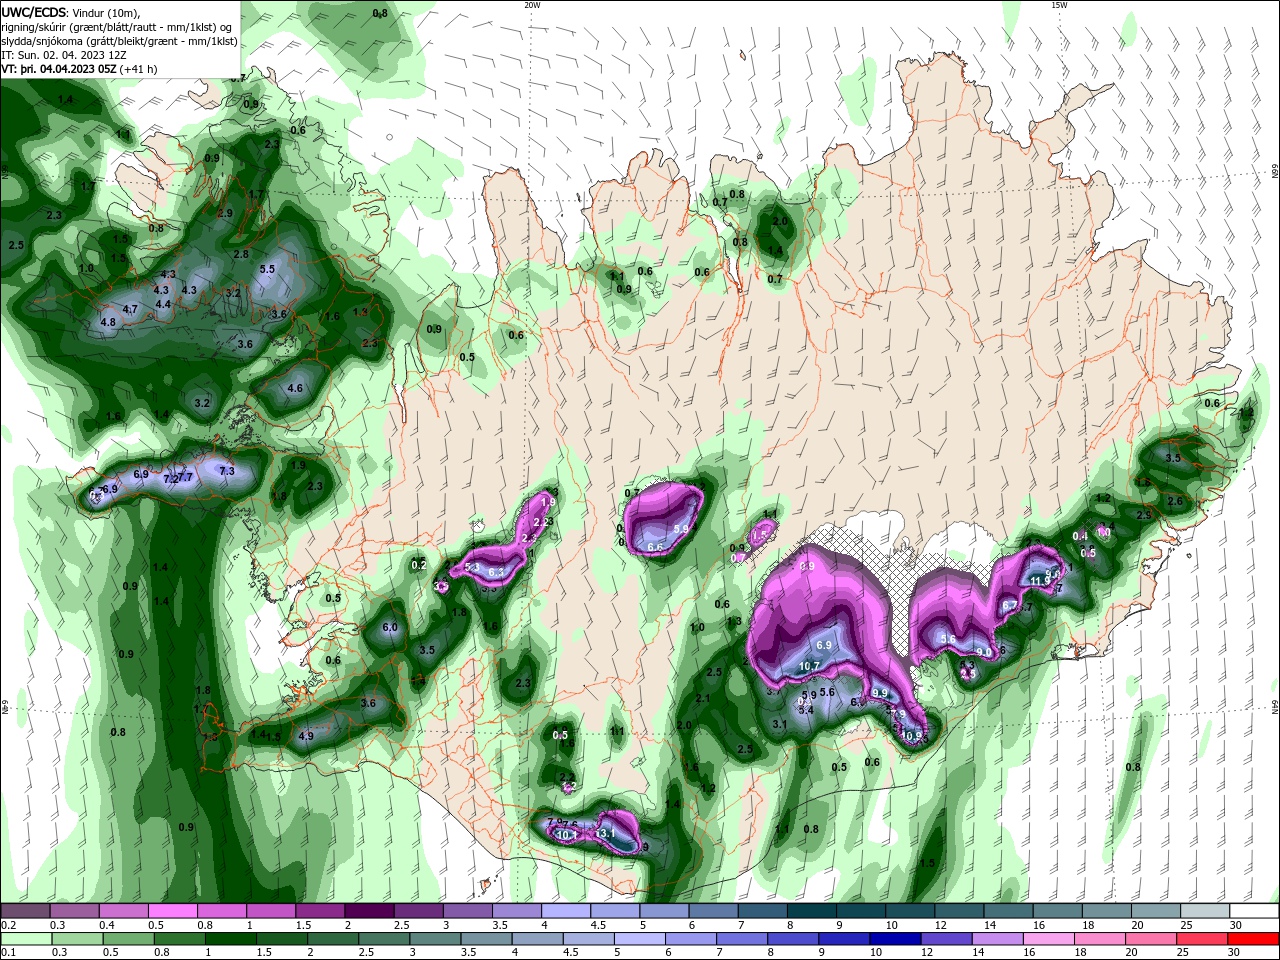
Task: Click the light pink 16 swatch in the lower legend row
Action: [1050, 939]
